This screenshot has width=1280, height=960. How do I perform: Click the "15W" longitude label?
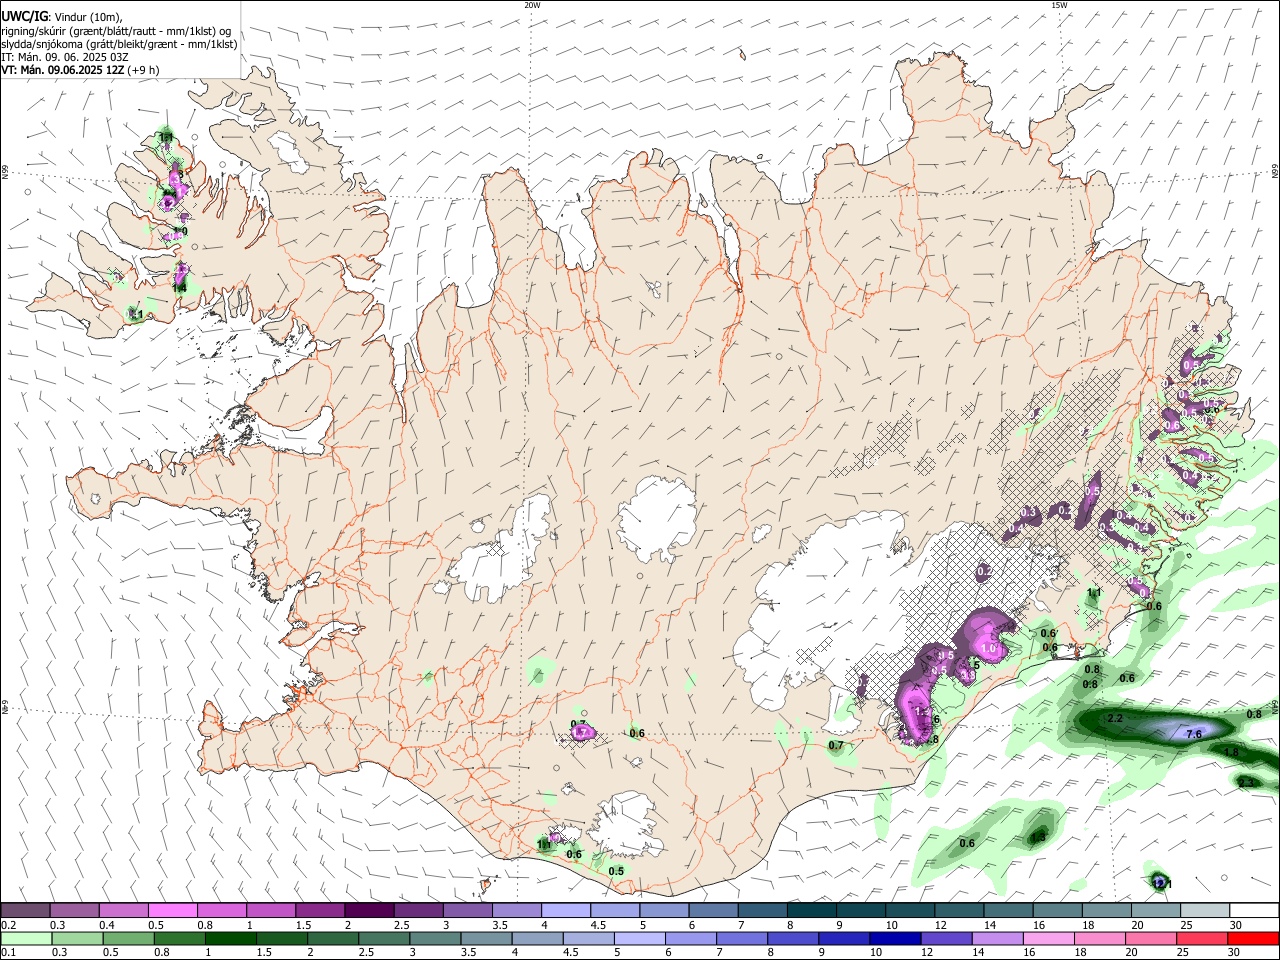pyautogui.click(x=1059, y=5)
